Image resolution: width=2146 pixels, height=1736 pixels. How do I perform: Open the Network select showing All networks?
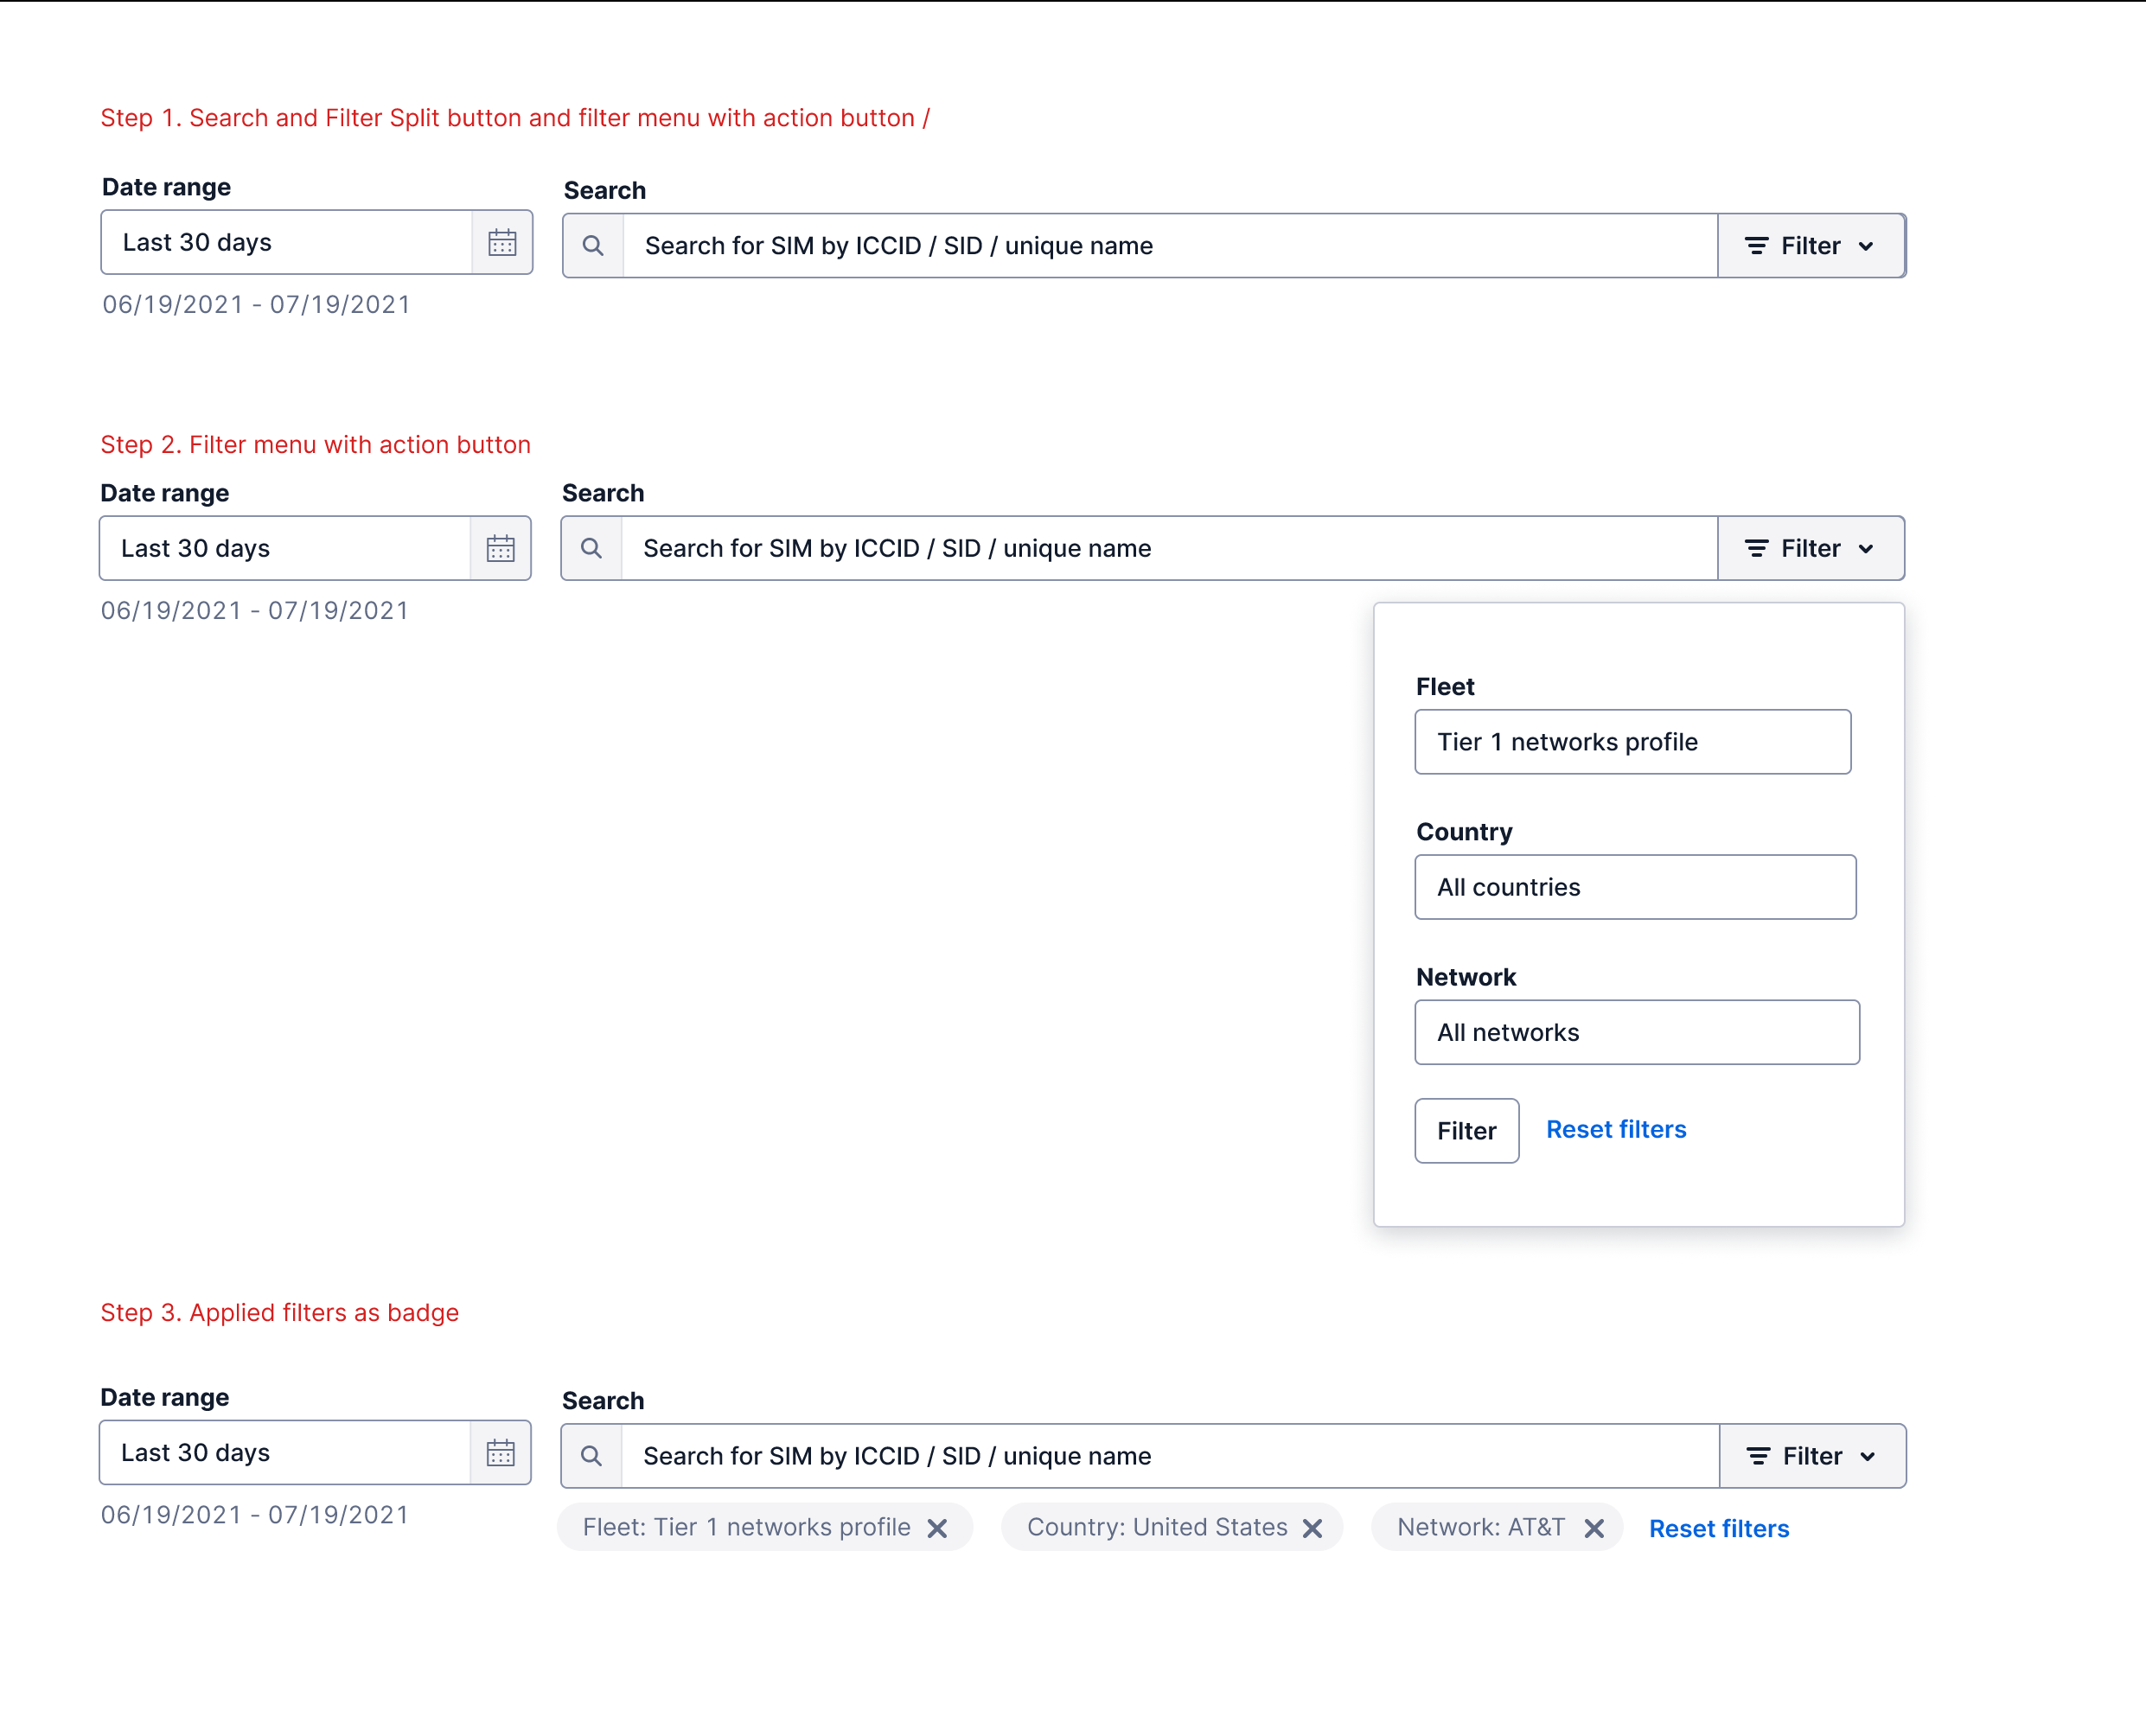click(x=1637, y=1032)
